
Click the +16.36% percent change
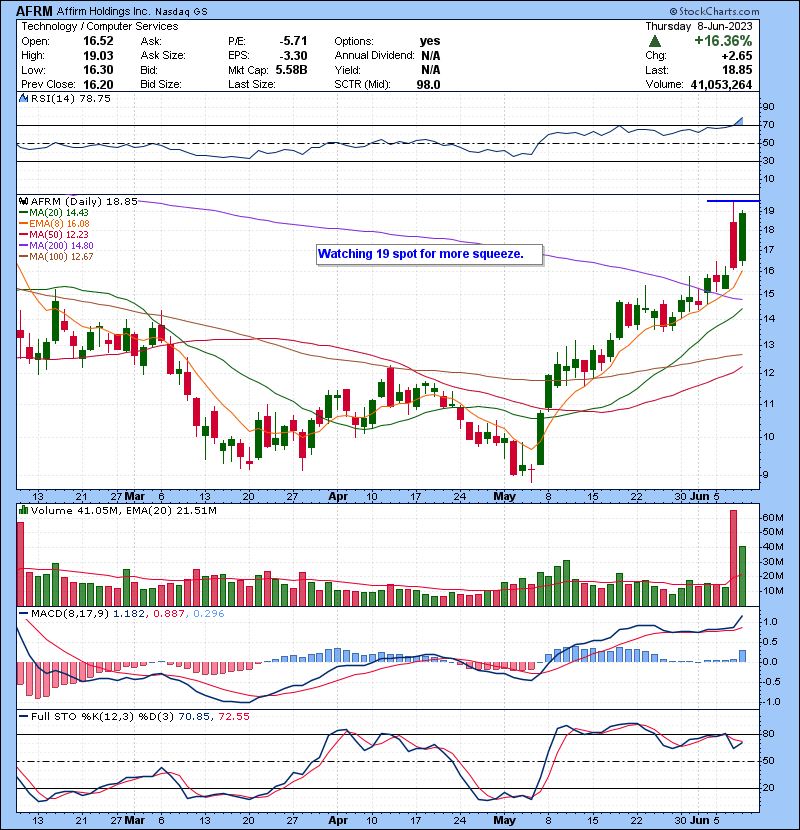pyautogui.click(x=723, y=41)
